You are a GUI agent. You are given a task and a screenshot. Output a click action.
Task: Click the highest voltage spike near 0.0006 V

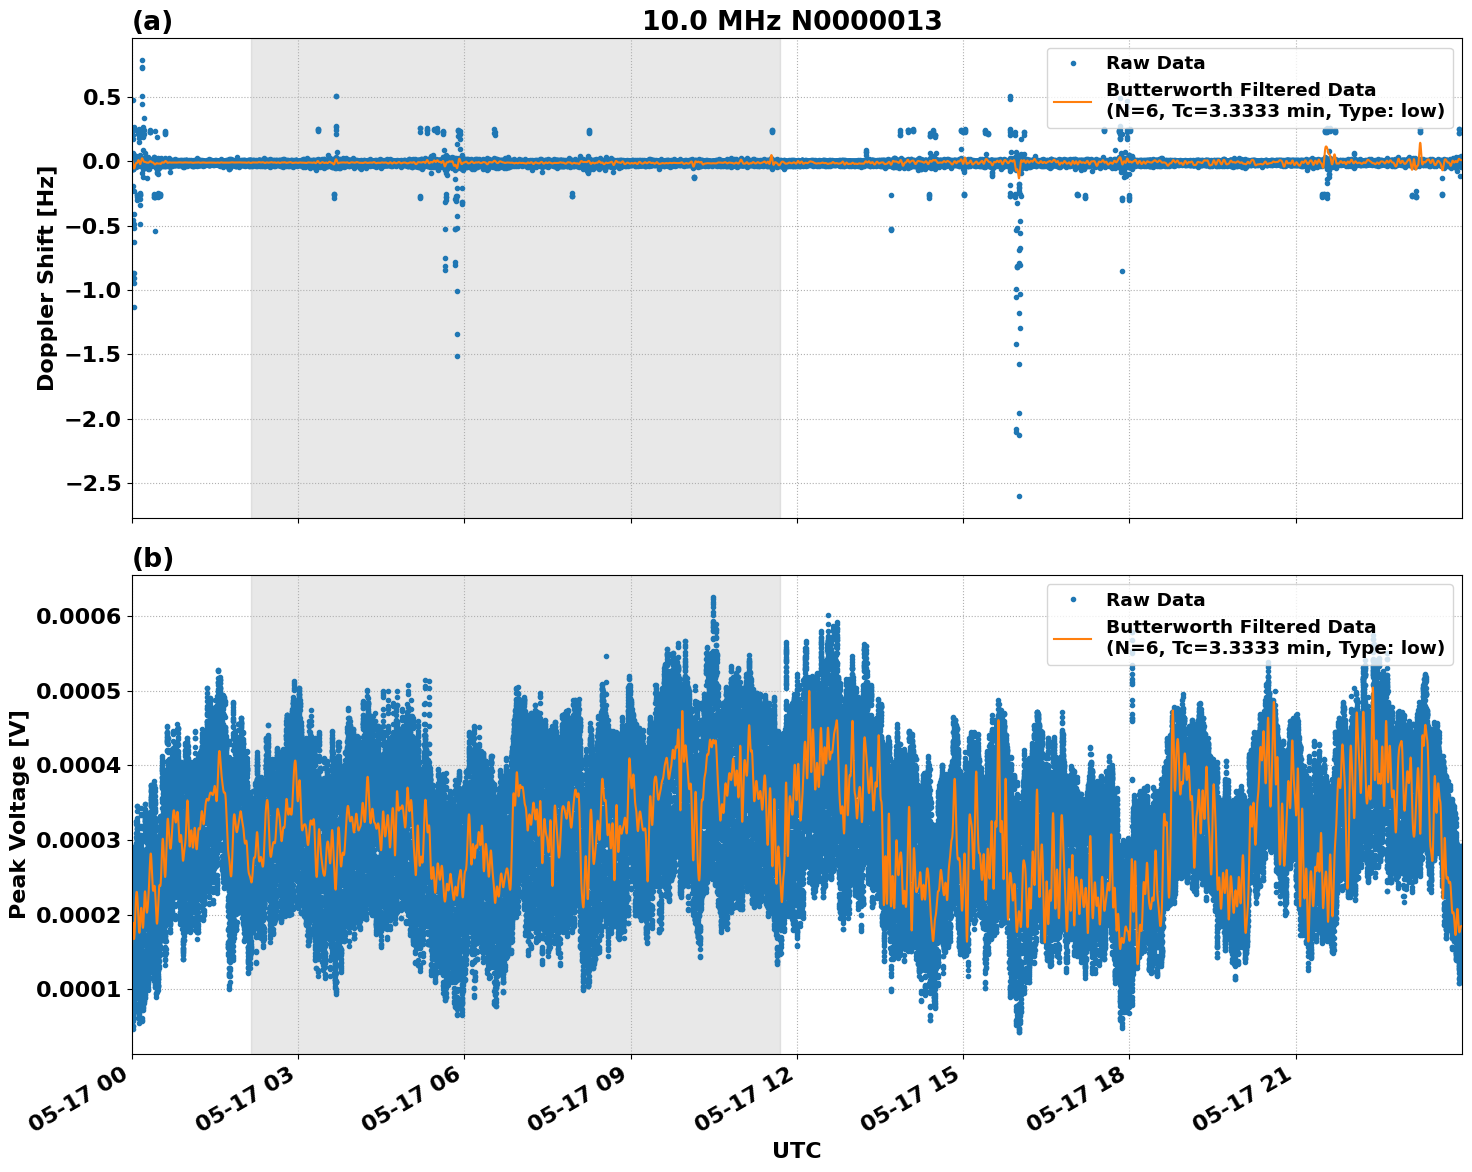pos(712,595)
